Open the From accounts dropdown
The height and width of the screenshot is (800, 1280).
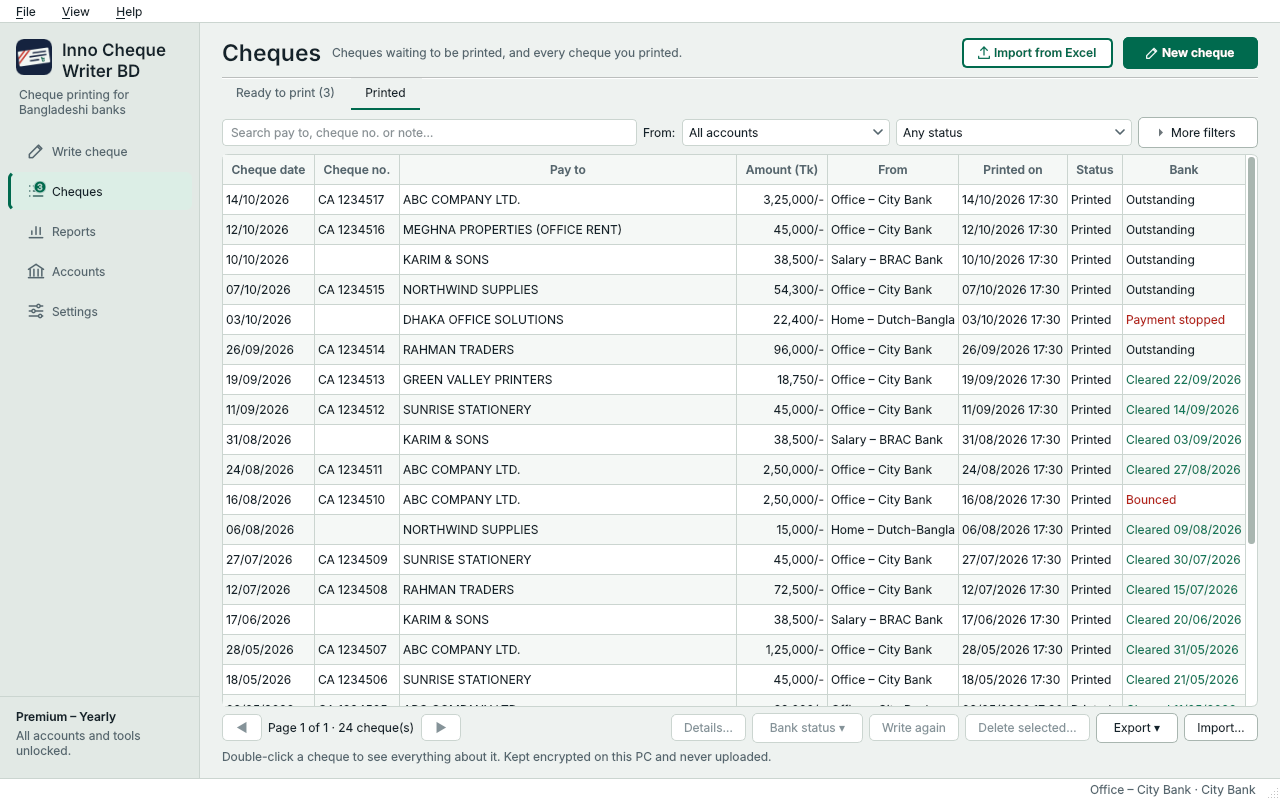tap(786, 133)
